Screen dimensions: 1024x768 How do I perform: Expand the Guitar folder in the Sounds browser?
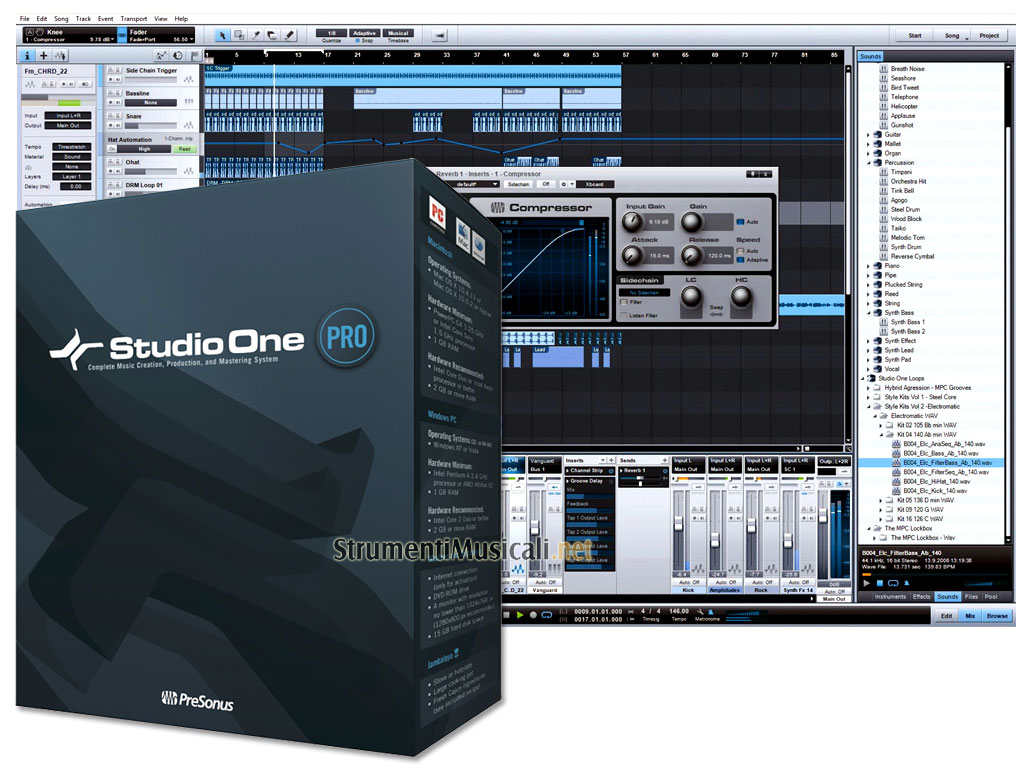click(x=868, y=134)
